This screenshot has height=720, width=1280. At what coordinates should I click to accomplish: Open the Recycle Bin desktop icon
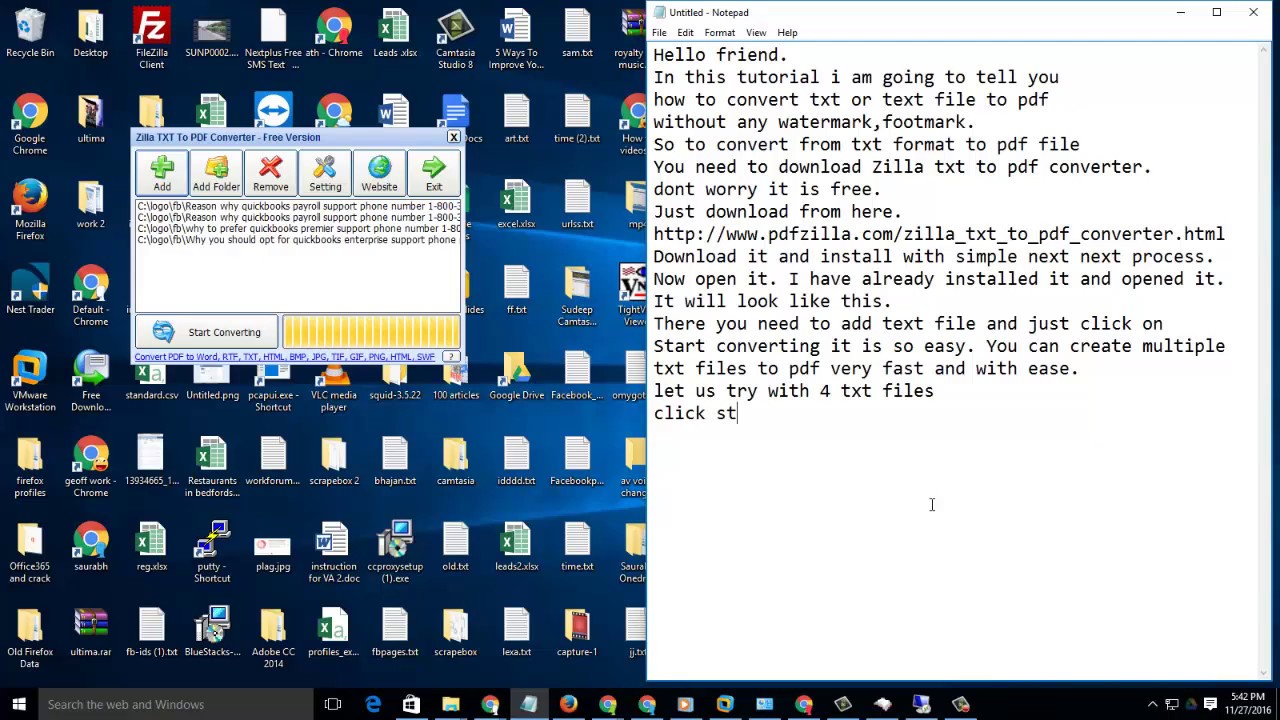30,33
